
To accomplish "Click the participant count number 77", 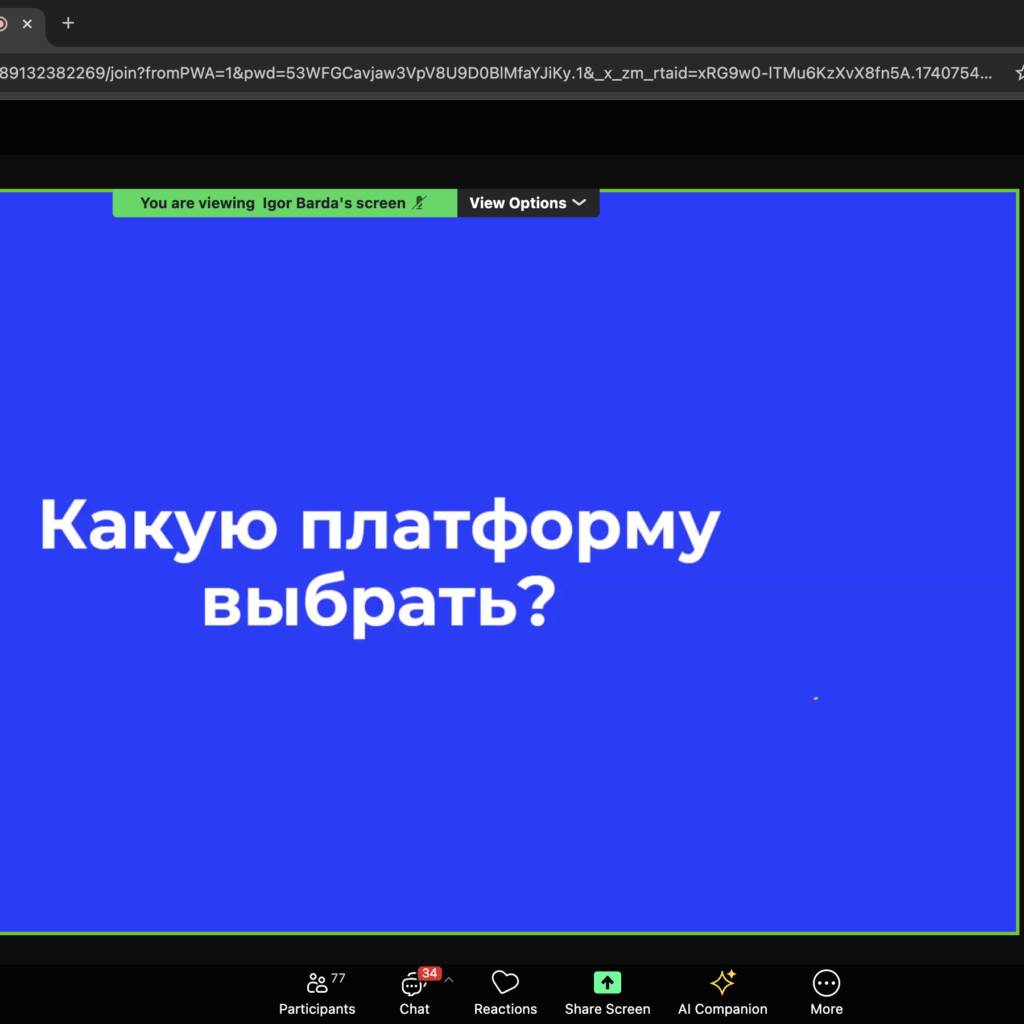I will tap(338, 978).
